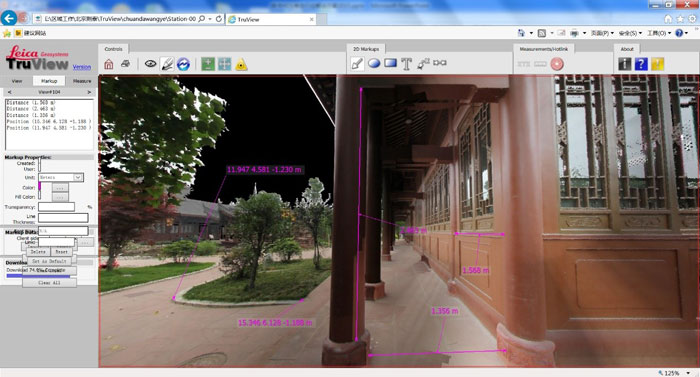The width and height of the screenshot is (700, 377).
Task: Click the yellow triangle scanner position icon
Action: (241, 64)
